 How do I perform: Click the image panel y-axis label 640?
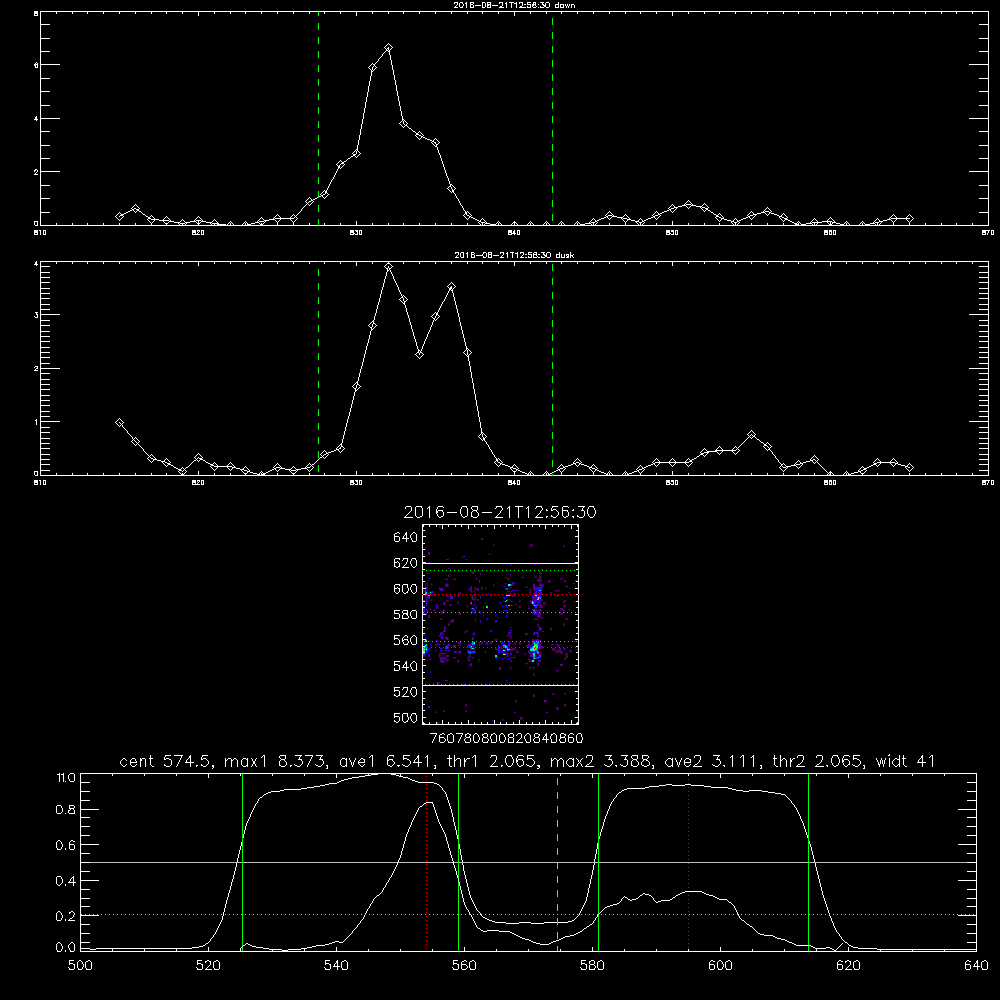405,537
